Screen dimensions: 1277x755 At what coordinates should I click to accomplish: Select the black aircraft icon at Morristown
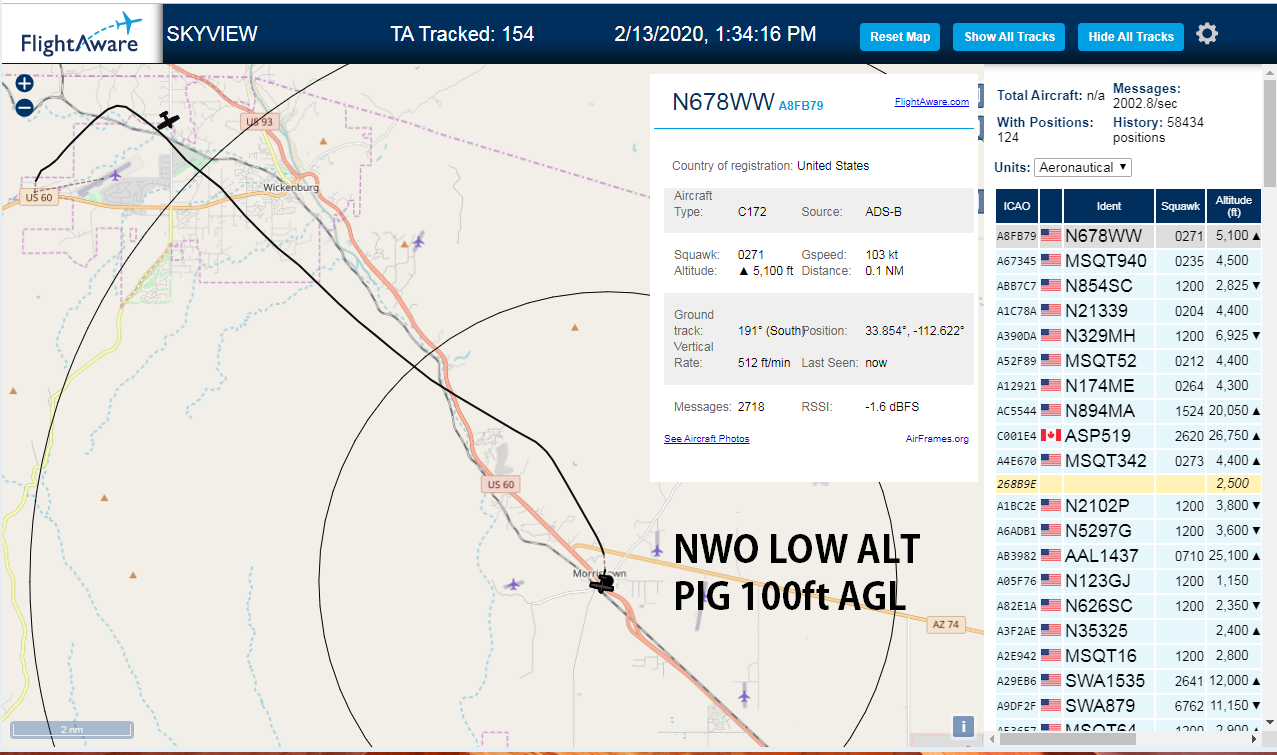602,583
